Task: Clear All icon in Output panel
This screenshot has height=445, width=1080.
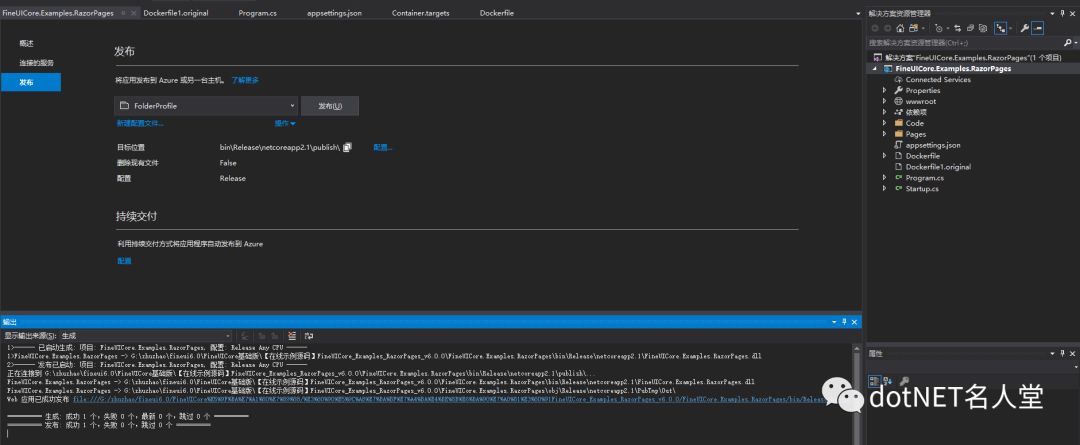Action: [x=292, y=335]
